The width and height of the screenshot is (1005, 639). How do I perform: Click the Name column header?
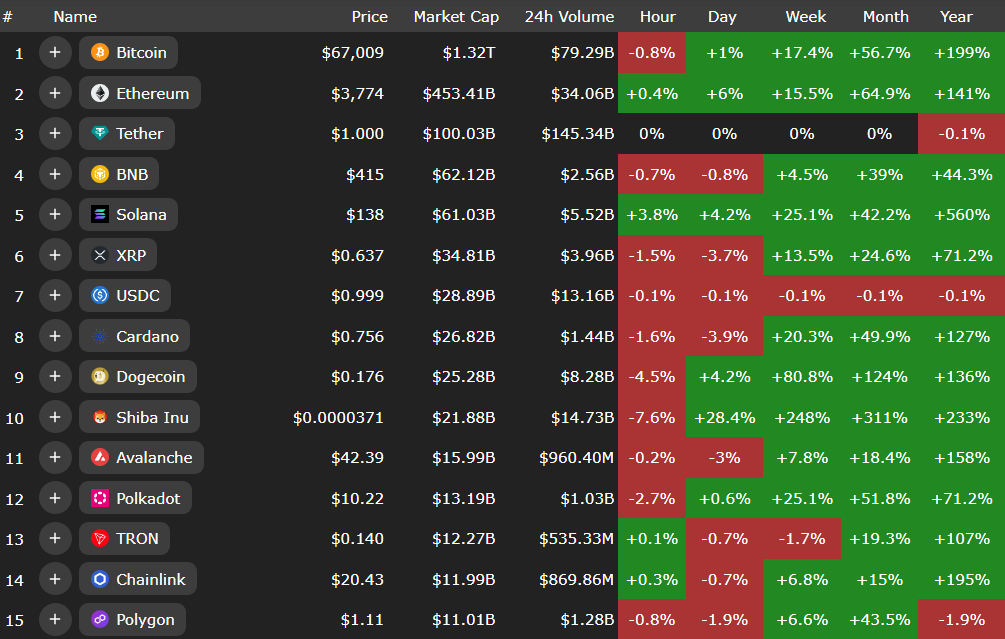point(75,17)
